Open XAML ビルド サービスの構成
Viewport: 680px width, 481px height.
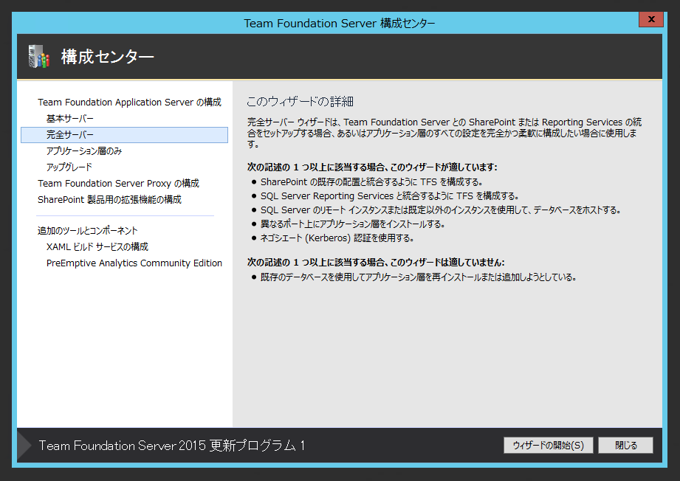pos(97,247)
